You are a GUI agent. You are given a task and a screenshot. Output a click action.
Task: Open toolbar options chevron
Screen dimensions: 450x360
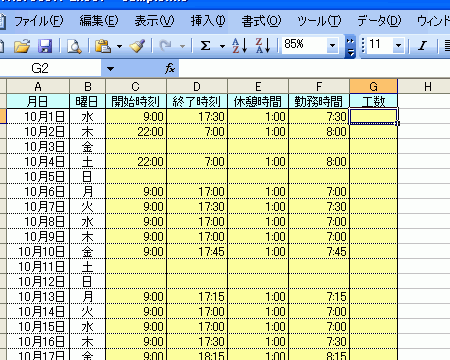(x=350, y=46)
